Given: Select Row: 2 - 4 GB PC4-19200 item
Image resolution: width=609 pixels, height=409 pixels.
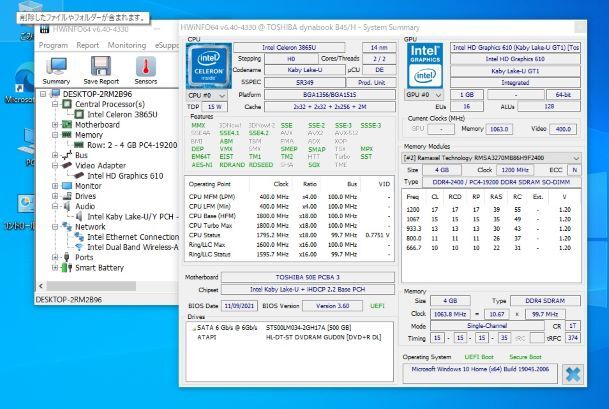Looking at the screenshot, I should tap(132, 145).
